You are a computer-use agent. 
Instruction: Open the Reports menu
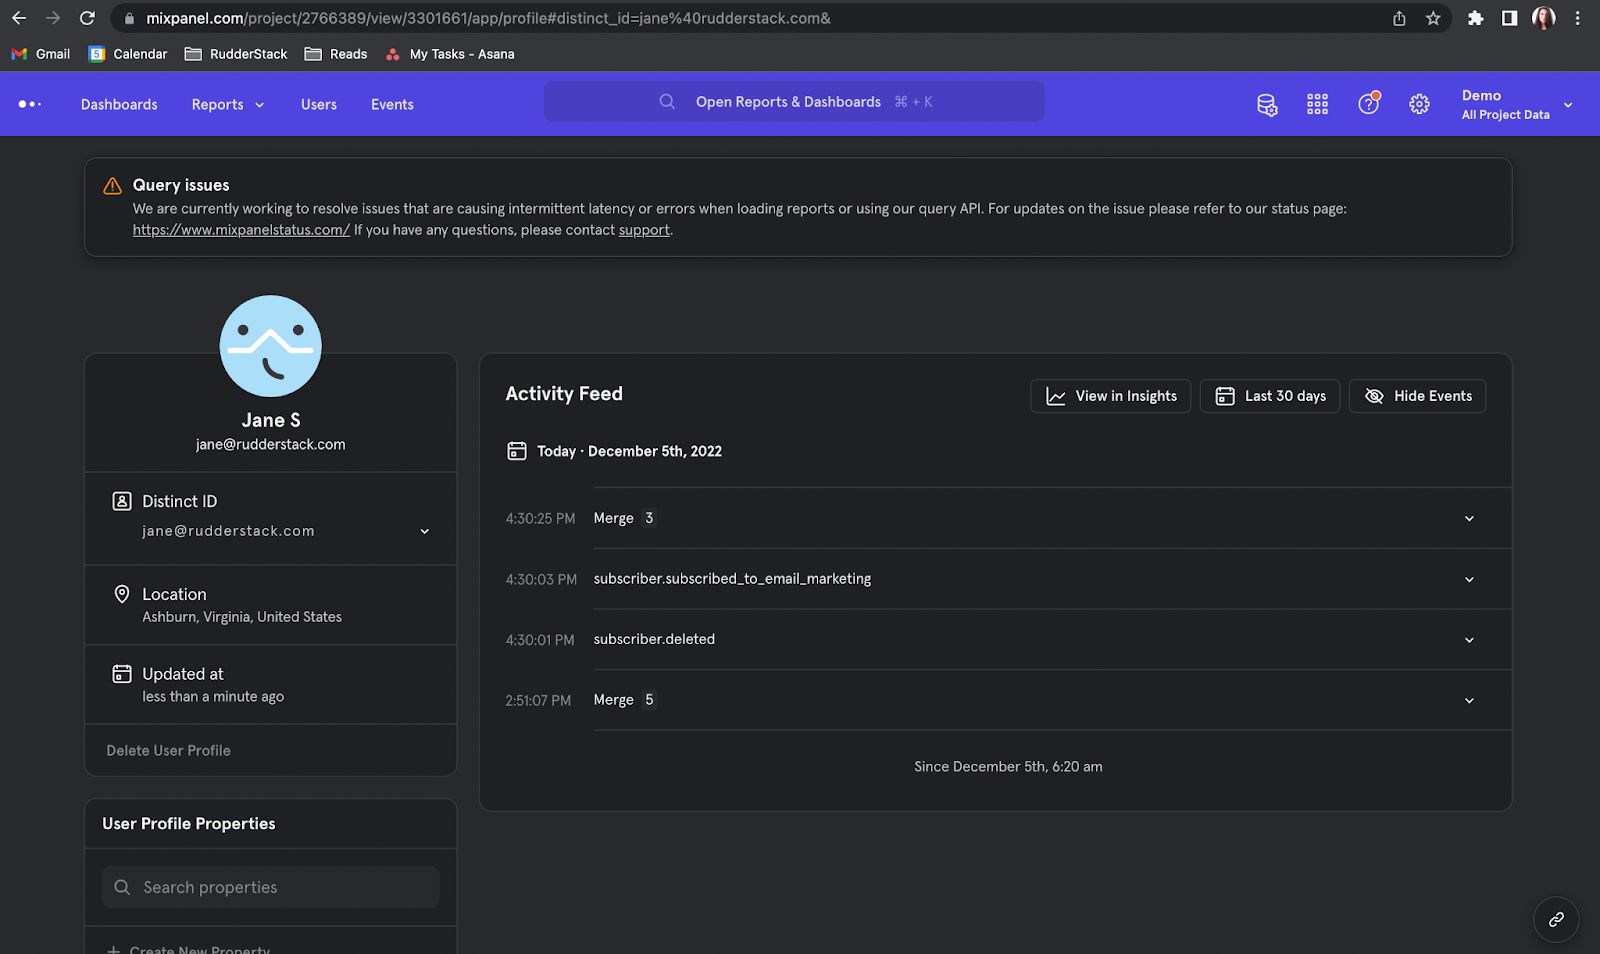(228, 104)
